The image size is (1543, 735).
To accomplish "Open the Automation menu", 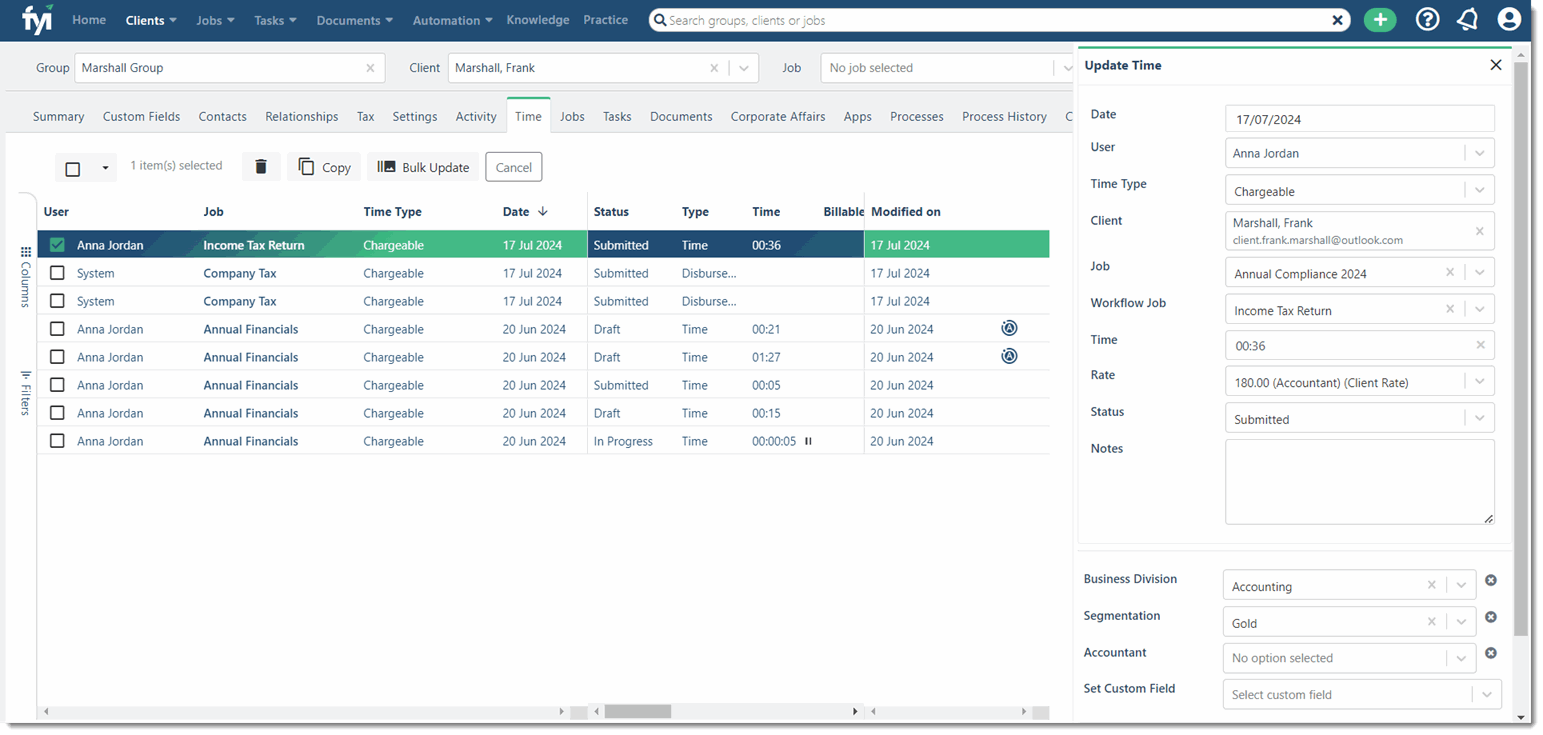I will (453, 20).
